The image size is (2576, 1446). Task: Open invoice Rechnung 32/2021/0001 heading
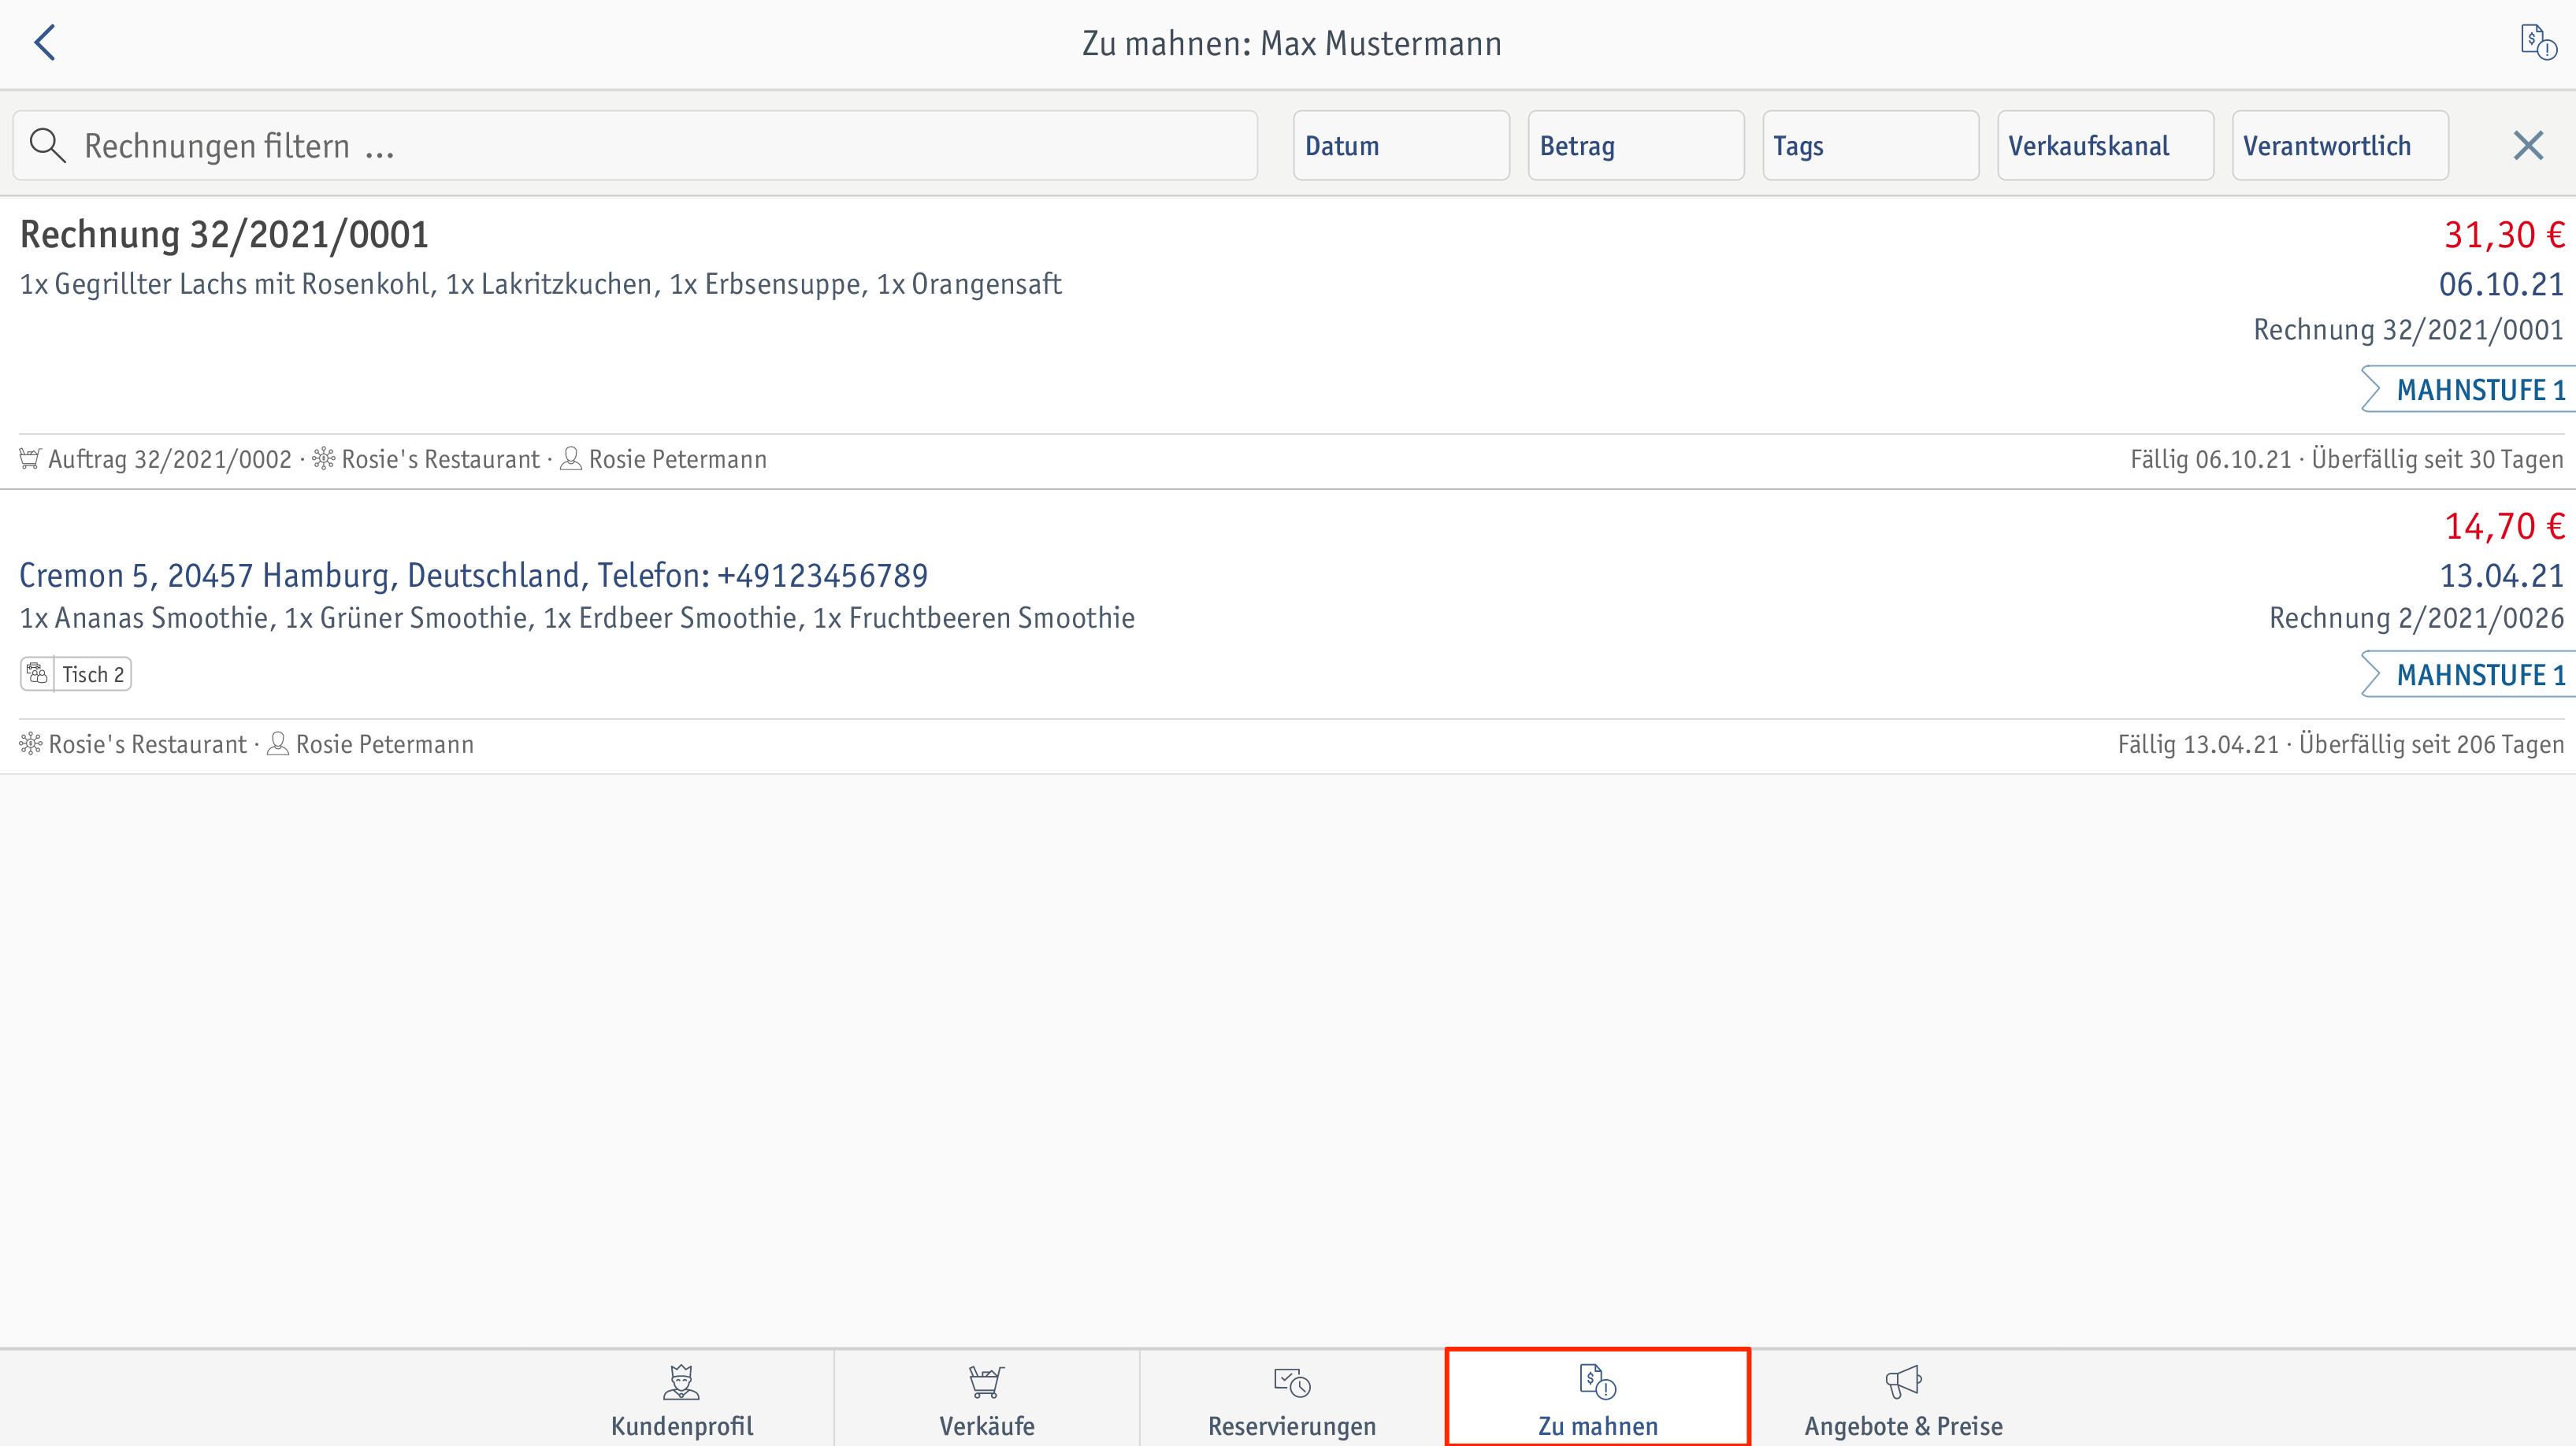click(x=224, y=235)
